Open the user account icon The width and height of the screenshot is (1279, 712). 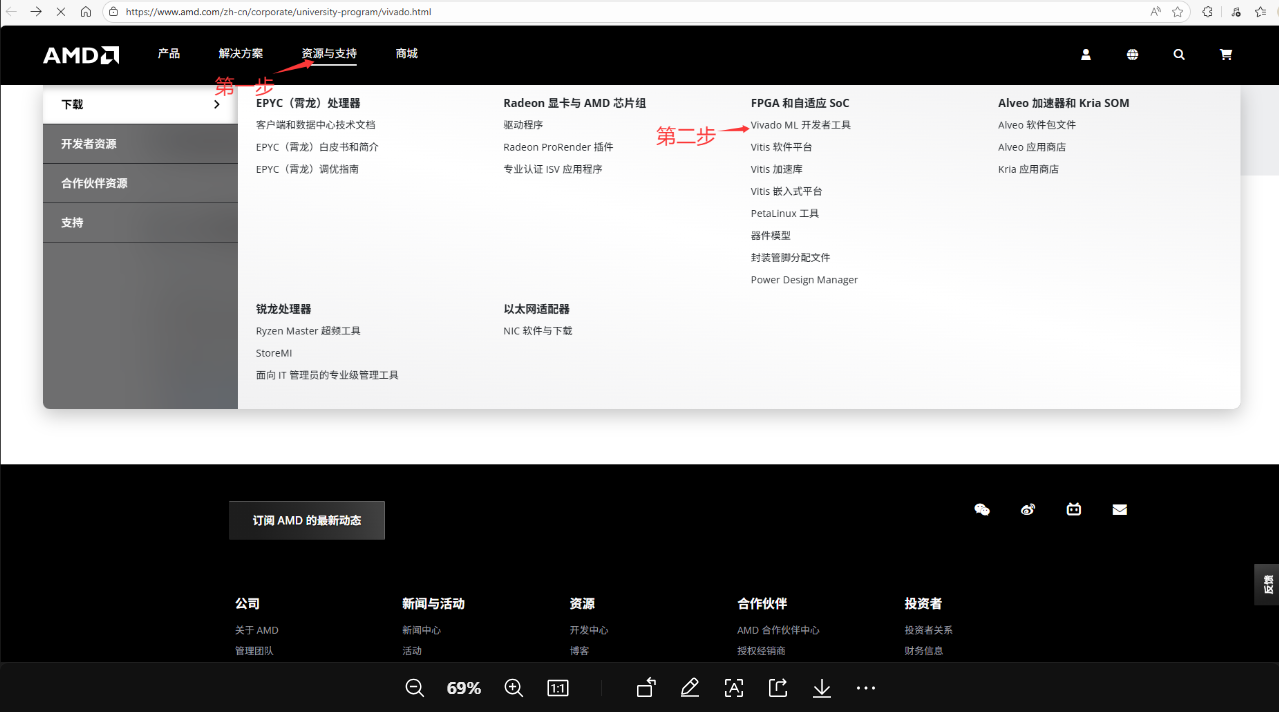coord(1086,55)
